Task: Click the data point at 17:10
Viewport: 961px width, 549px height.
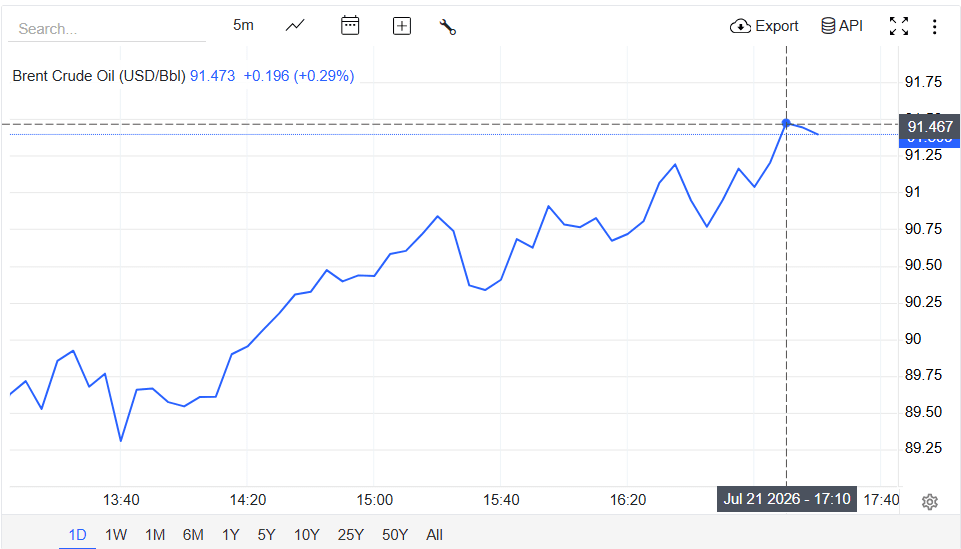Action: (786, 123)
